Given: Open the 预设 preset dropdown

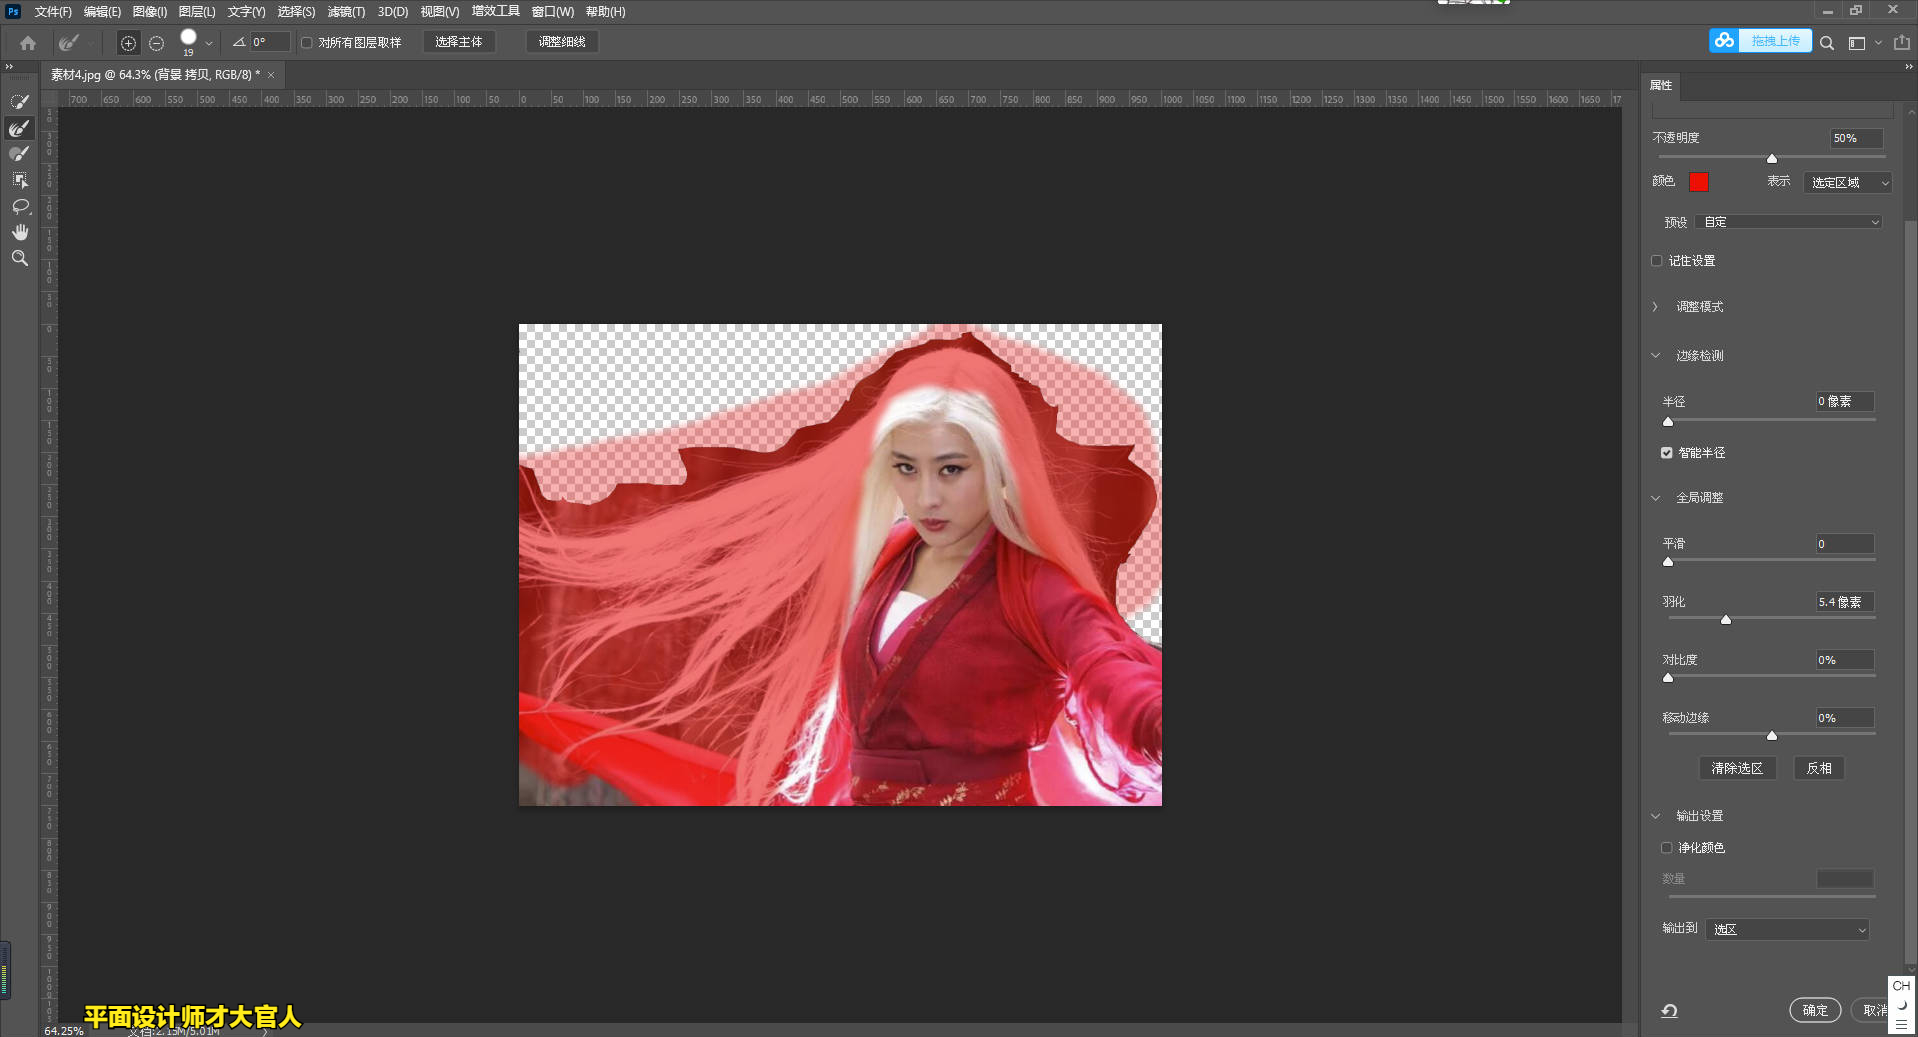Looking at the screenshot, I should (x=1790, y=222).
